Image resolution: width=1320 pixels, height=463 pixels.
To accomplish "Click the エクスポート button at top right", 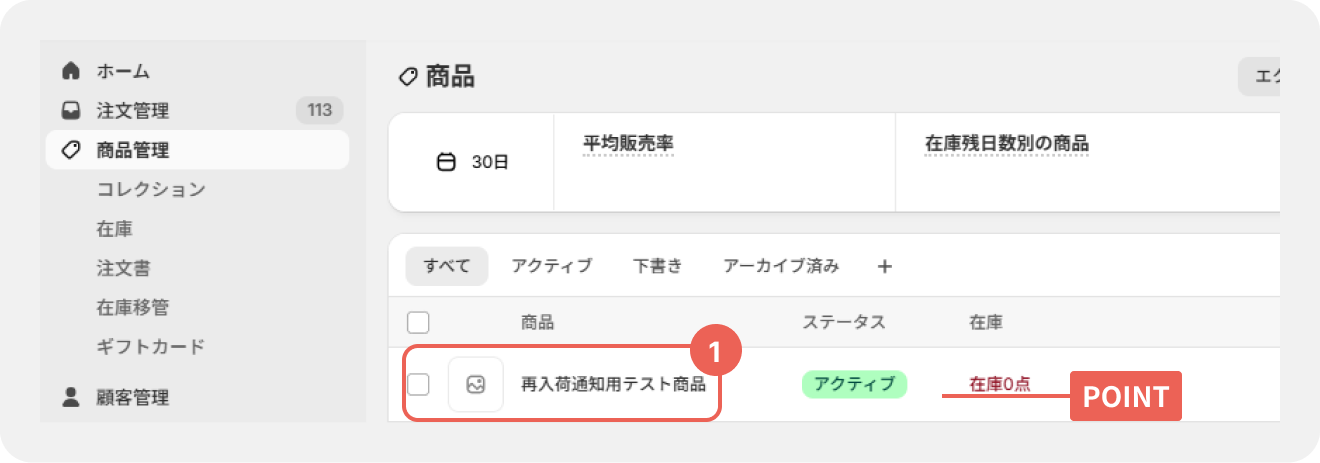I will click(x=1260, y=77).
